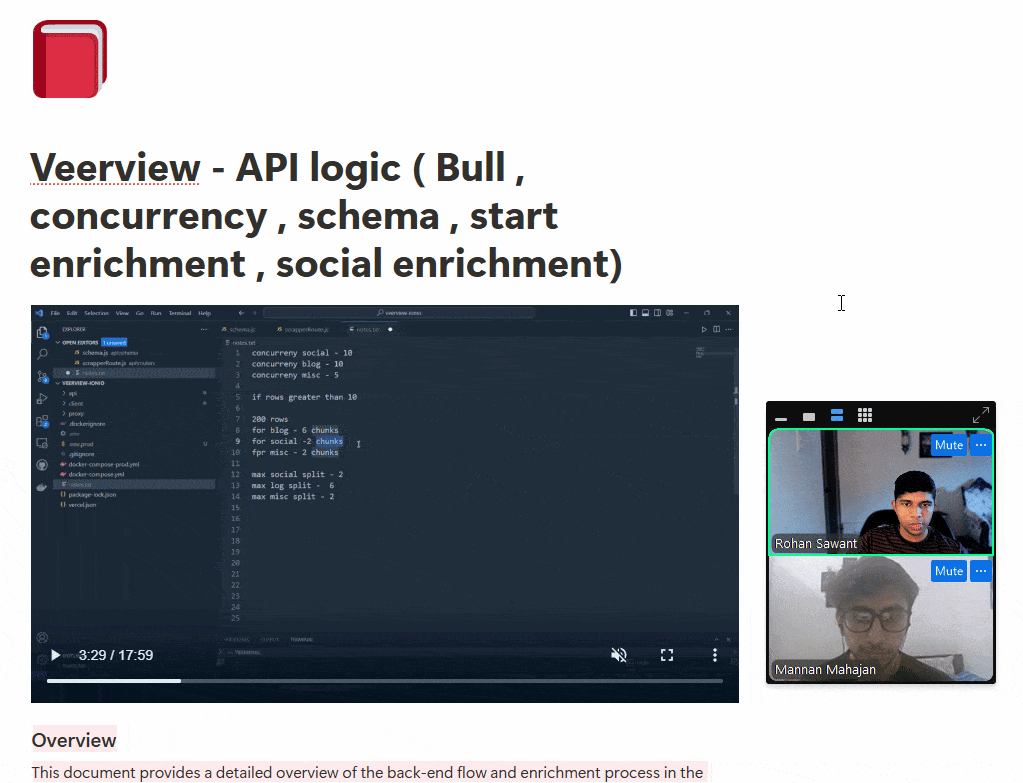This screenshot has width=1023, height=783.
Task: Open the File menu in VS Code
Action: pyautogui.click(x=55, y=313)
